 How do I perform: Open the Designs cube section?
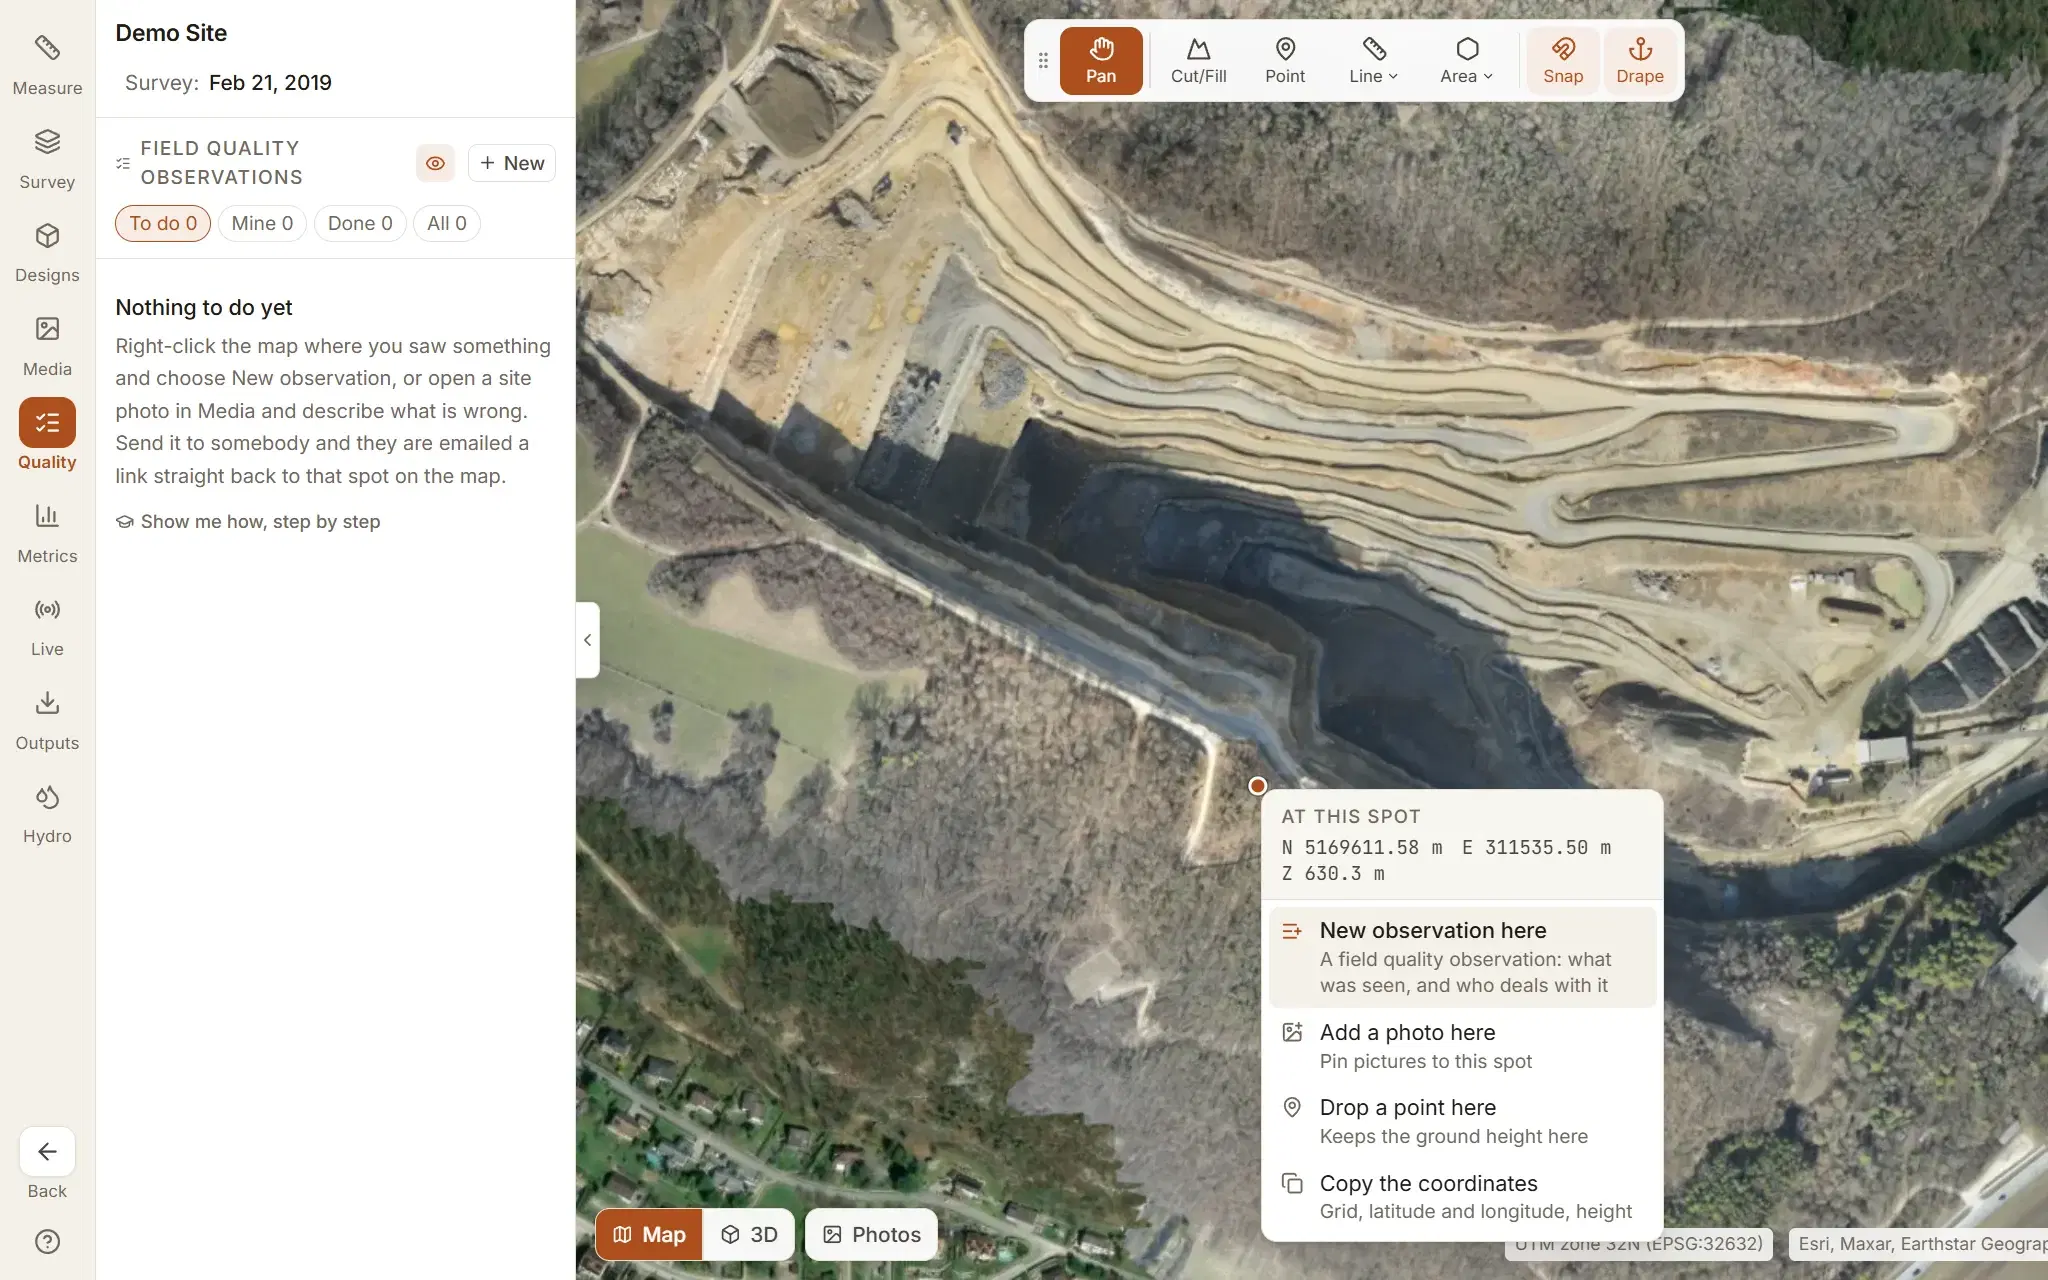click(x=47, y=253)
